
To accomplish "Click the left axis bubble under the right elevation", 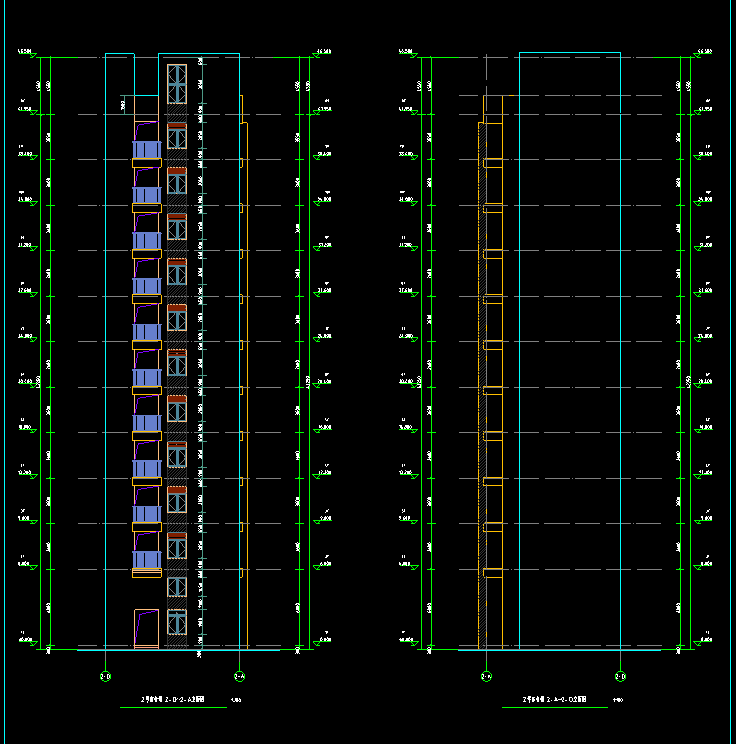I will tap(486, 677).
